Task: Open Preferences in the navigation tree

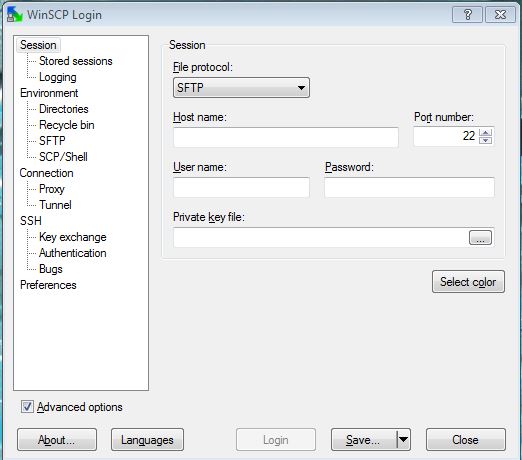Action: point(48,285)
